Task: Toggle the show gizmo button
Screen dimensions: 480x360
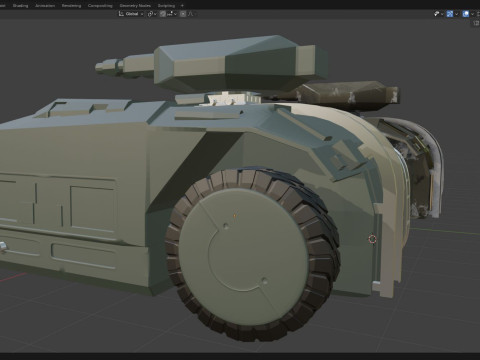Action: click(x=450, y=14)
